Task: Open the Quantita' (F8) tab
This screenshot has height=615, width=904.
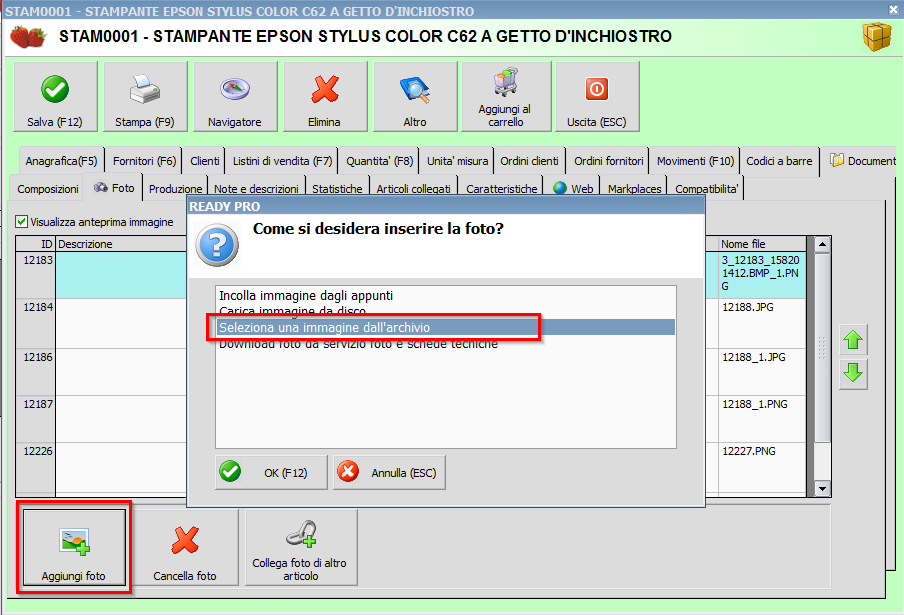Action: tap(379, 161)
